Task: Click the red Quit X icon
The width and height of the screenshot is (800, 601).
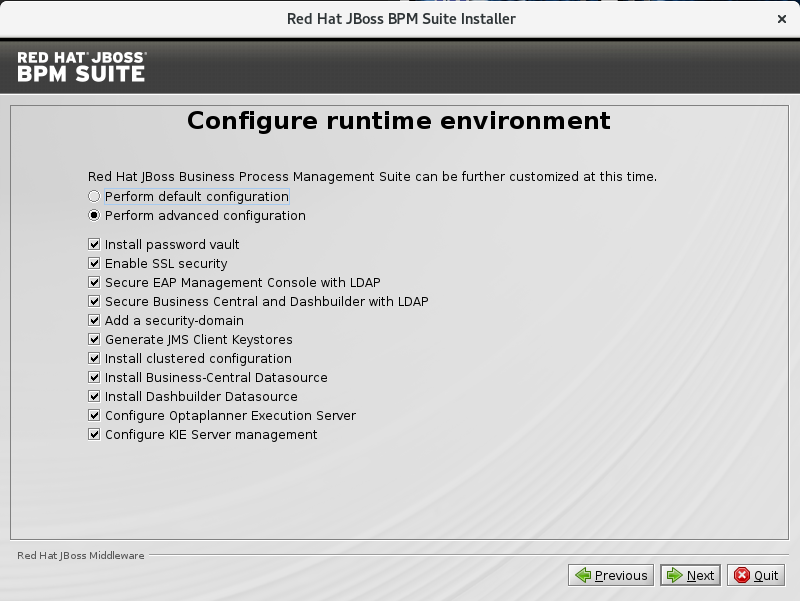Action: tap(742, 575)
